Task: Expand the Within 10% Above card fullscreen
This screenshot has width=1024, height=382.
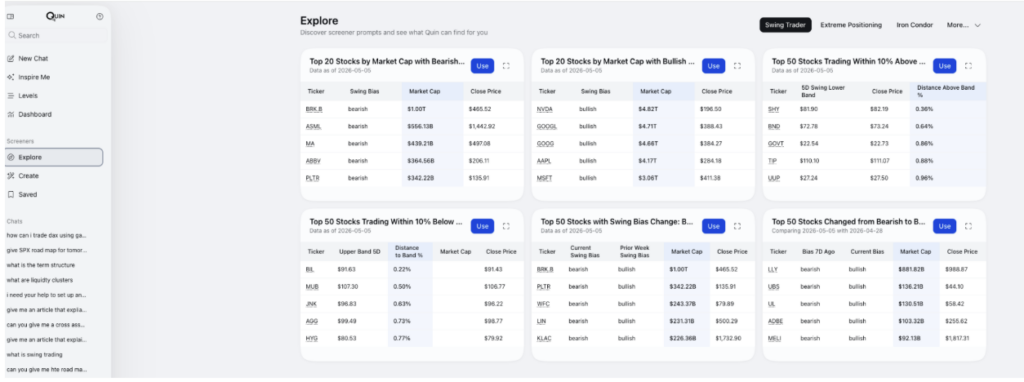Action: click(968, 65)
